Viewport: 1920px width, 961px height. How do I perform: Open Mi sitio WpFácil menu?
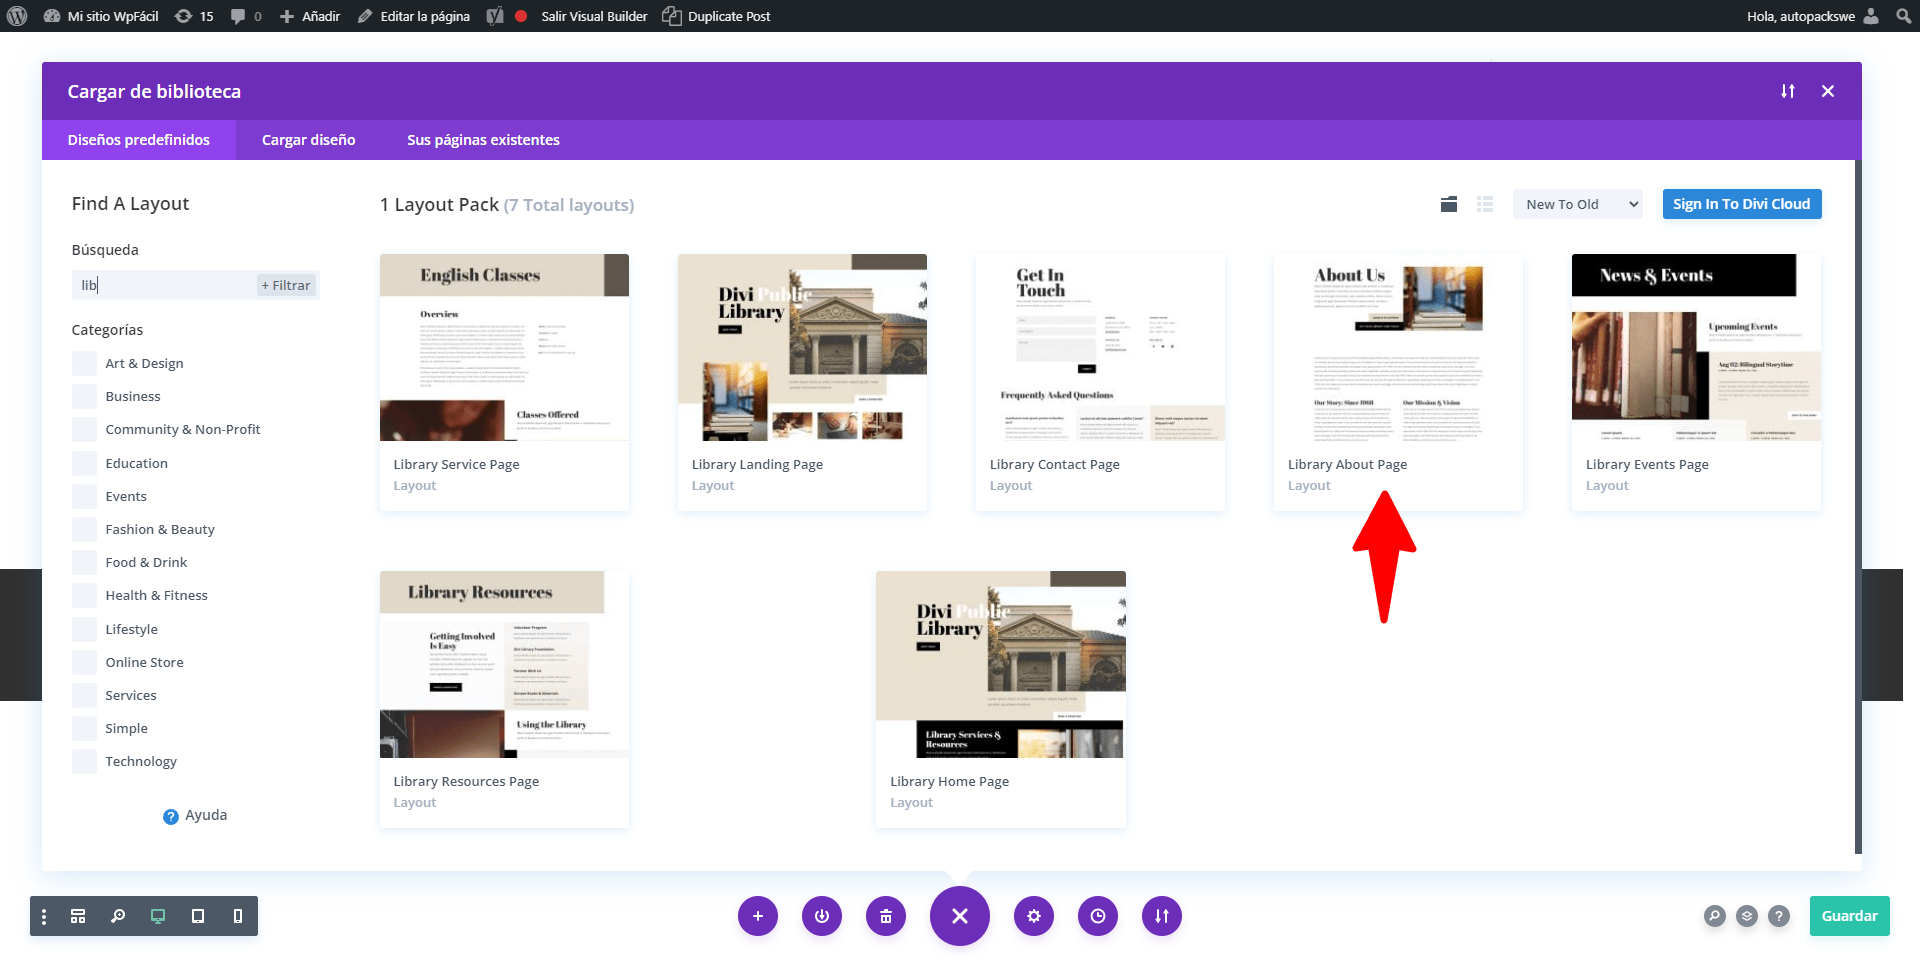pos(101,16)
